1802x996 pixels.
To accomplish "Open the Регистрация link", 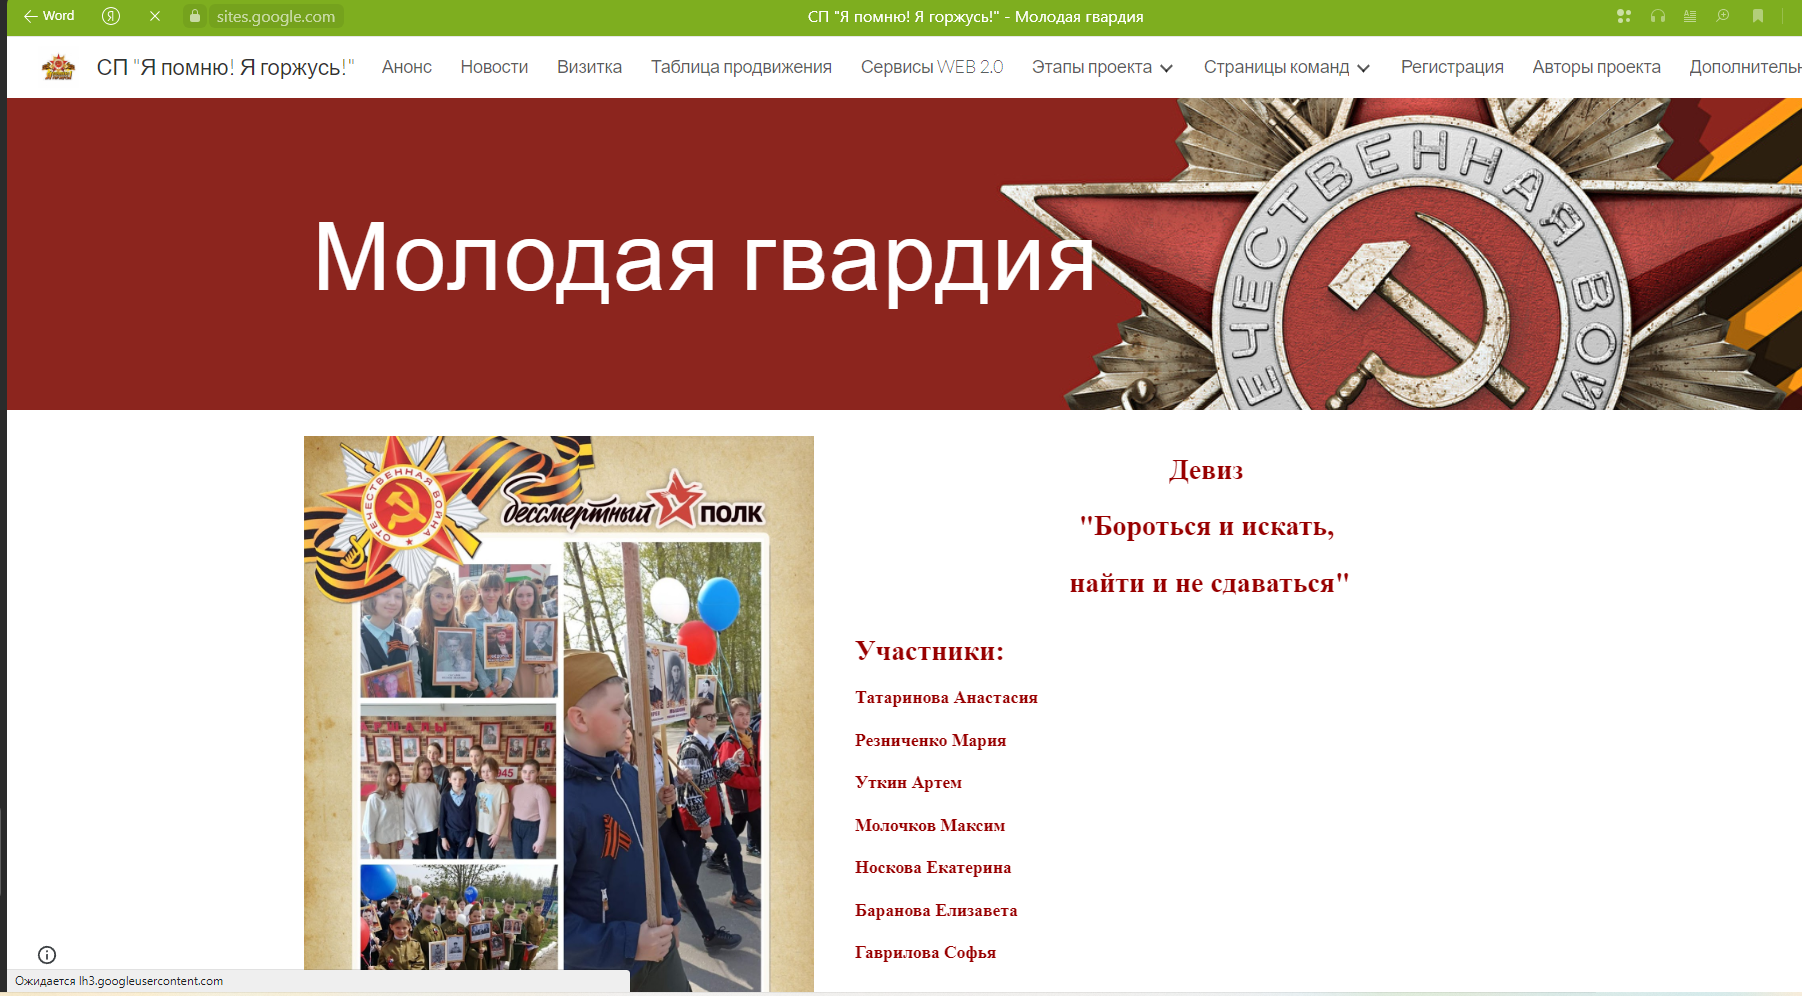I will pyautogui.click(x=1451, y=67).
